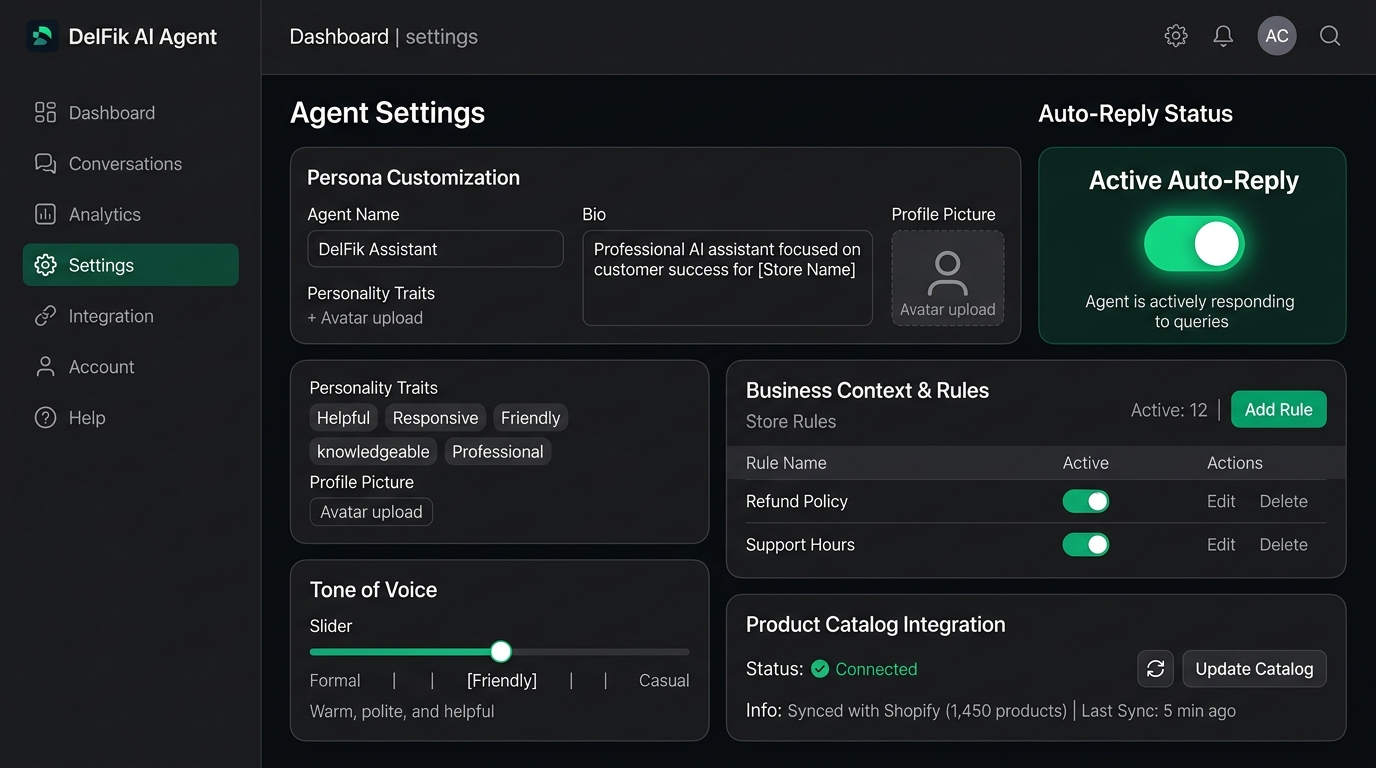
Task: Click the Conversations chat bubble icon
Action: [x=45, y=163]
